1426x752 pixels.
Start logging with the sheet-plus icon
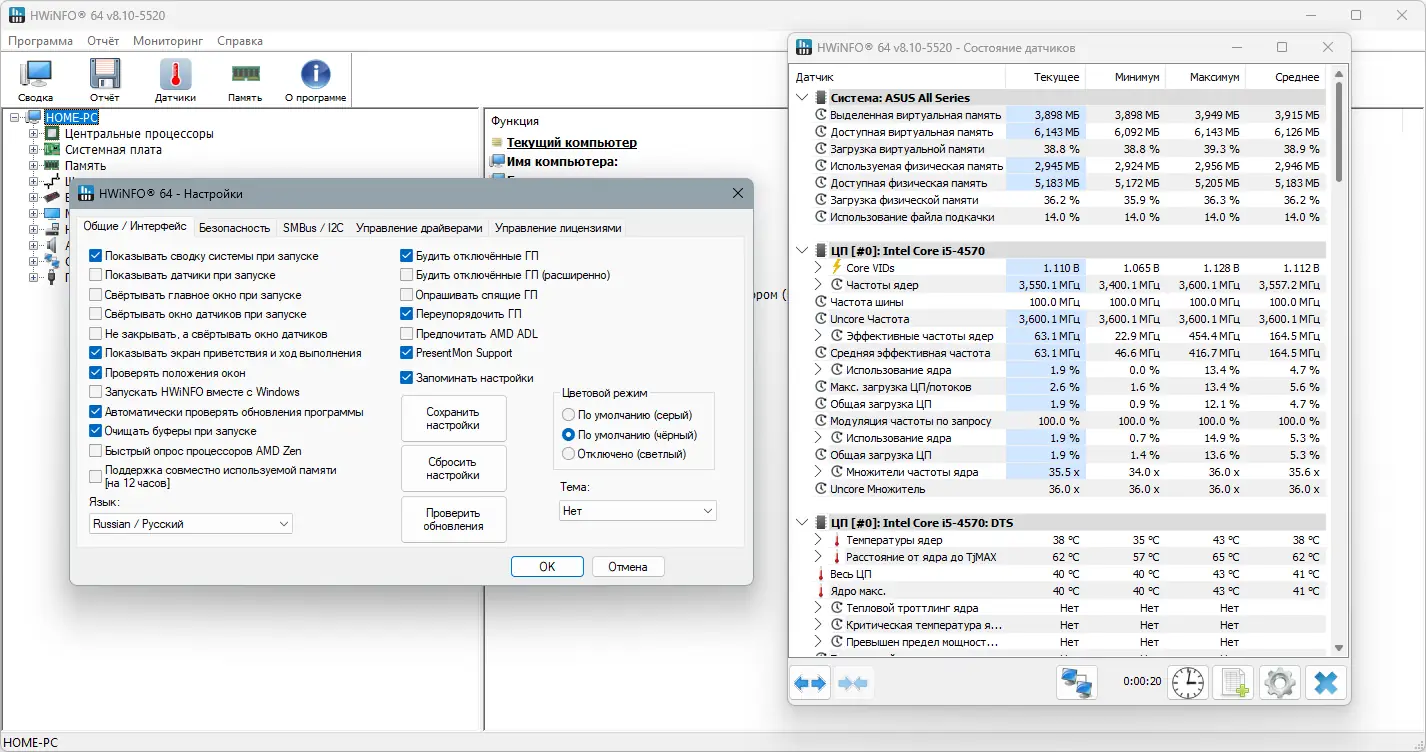[1233, 683]
